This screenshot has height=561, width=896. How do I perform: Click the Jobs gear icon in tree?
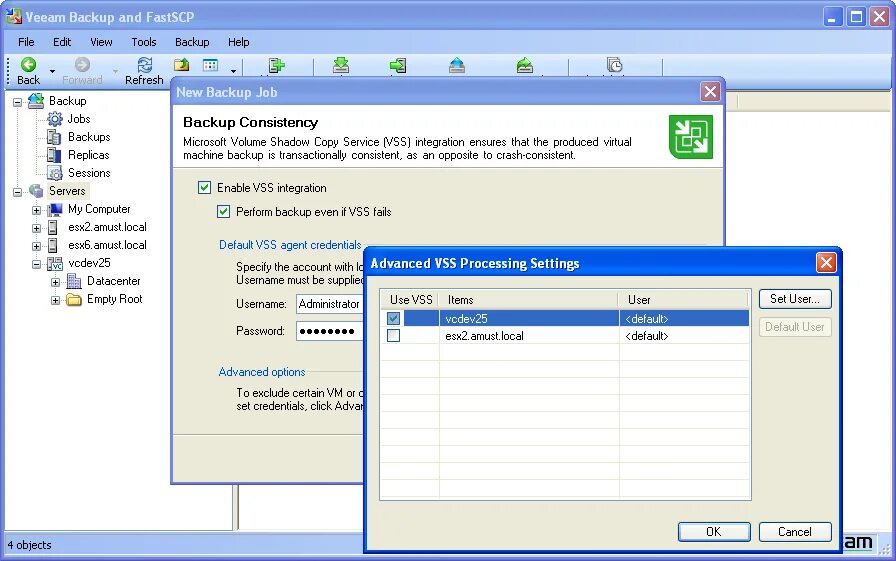tap(55, 119)
